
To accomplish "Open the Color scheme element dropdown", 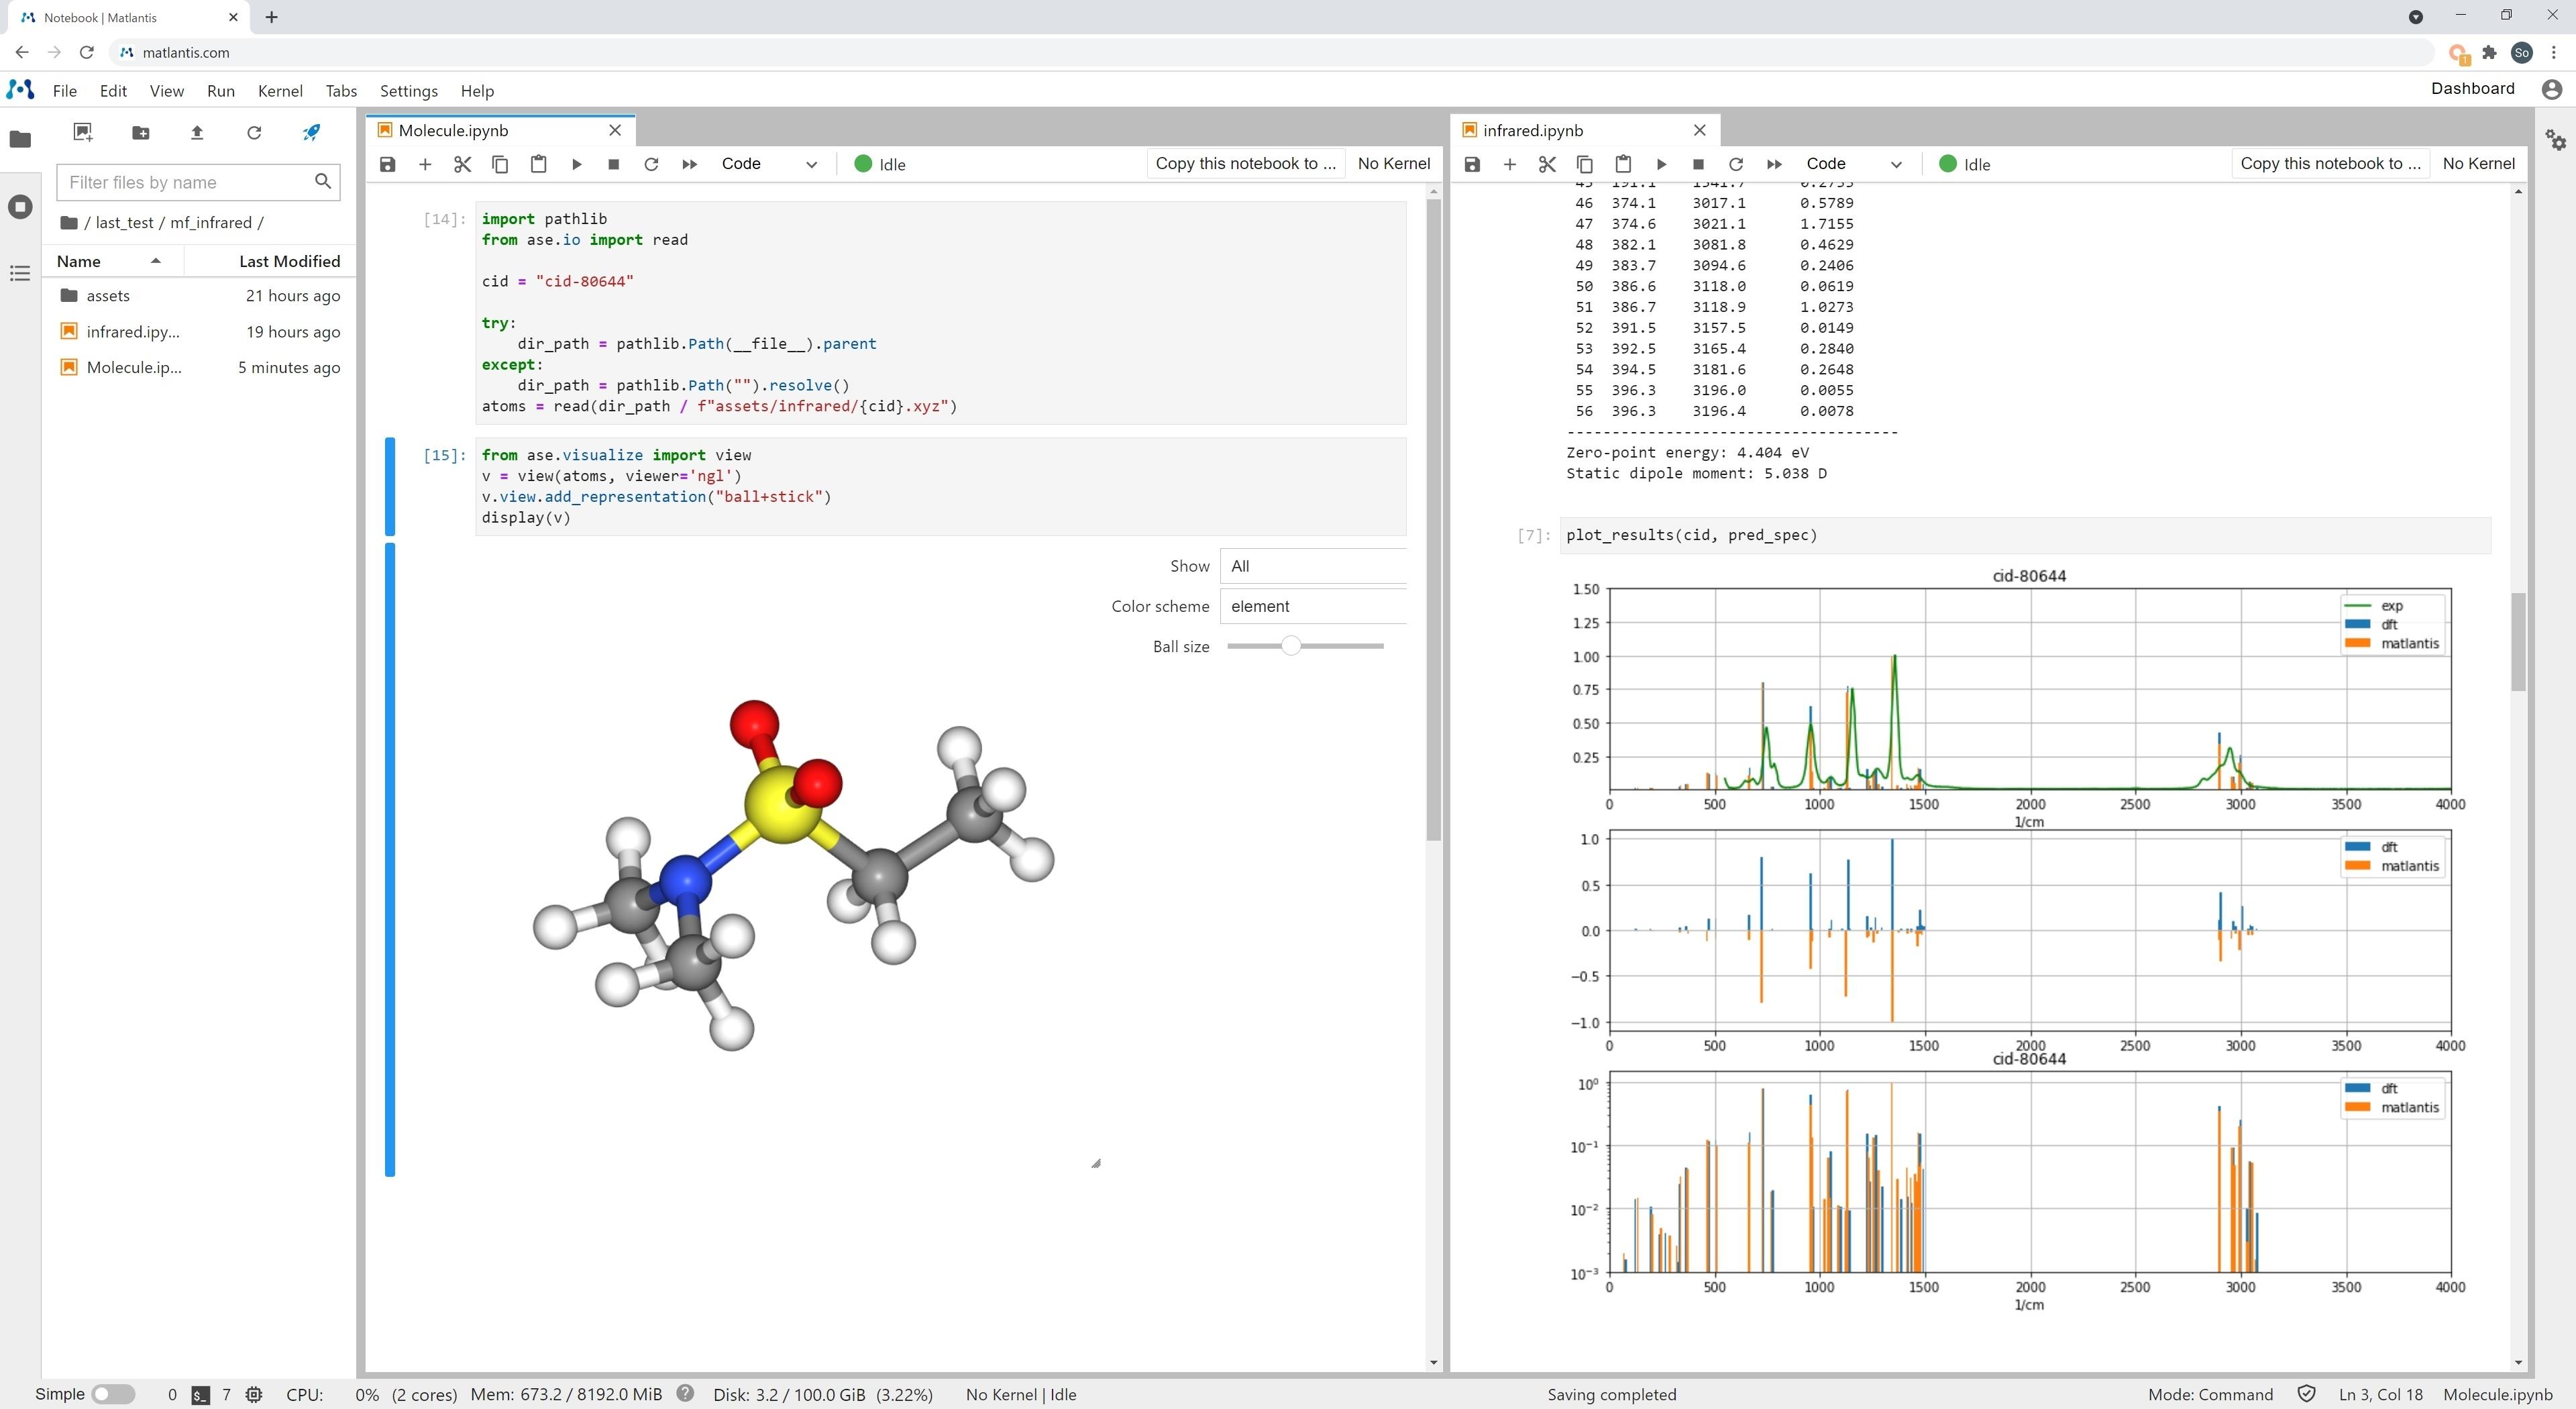I will (x=1312, y=606).
